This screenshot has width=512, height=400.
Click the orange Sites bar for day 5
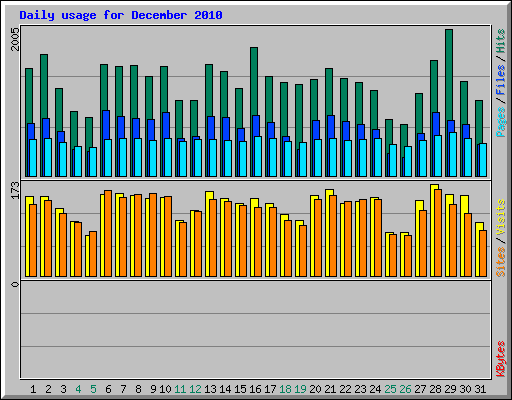[x=93, y=254]
